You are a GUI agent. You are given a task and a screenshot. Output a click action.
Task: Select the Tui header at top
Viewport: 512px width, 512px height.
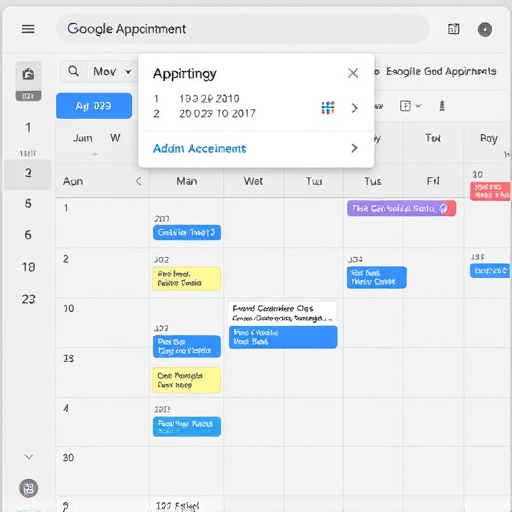[433, 138]
